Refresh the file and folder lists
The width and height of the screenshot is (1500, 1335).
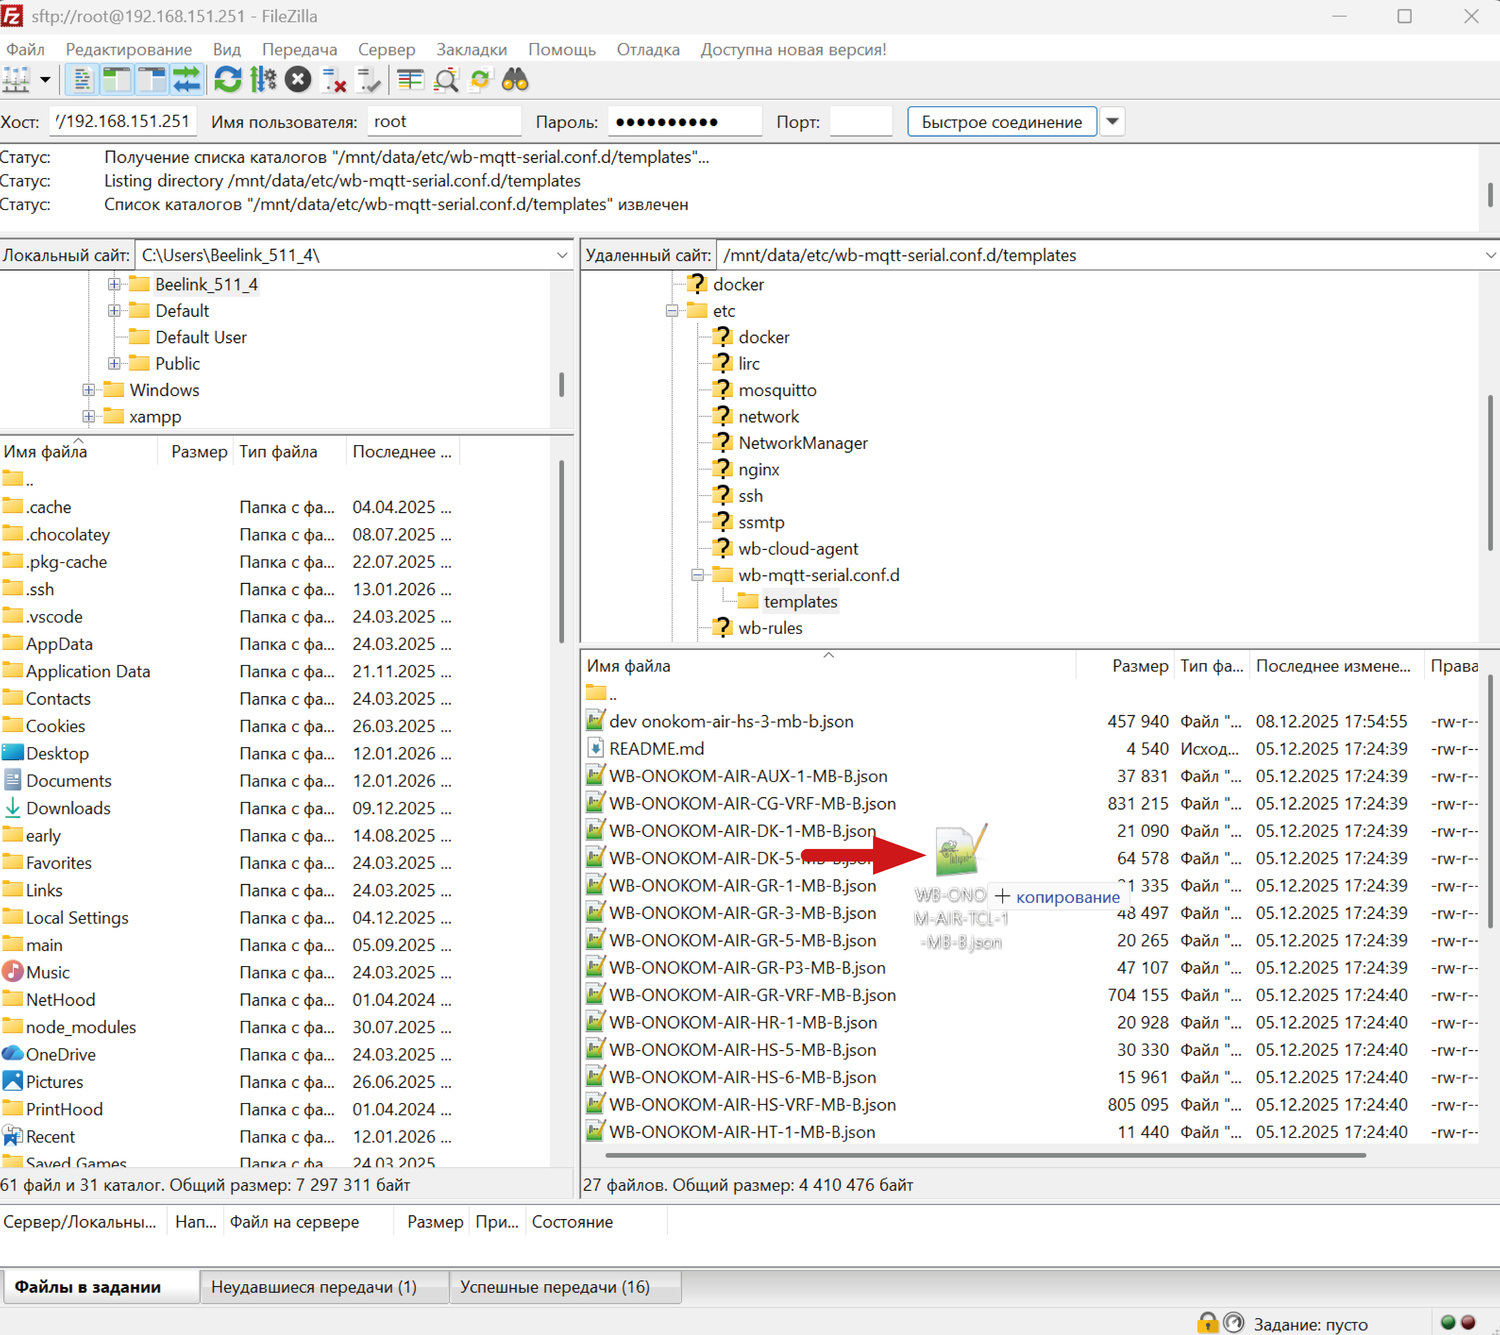(228, 80)
